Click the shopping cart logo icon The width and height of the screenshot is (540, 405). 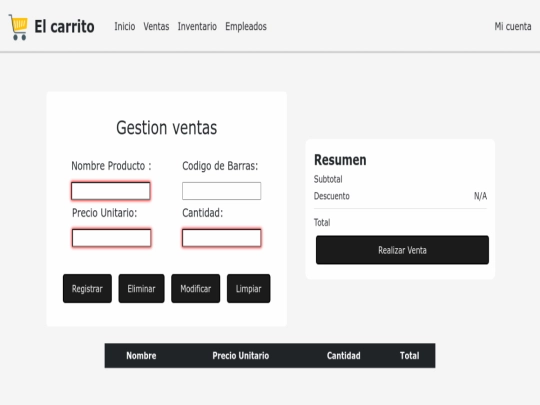click(x=18, y=27)
